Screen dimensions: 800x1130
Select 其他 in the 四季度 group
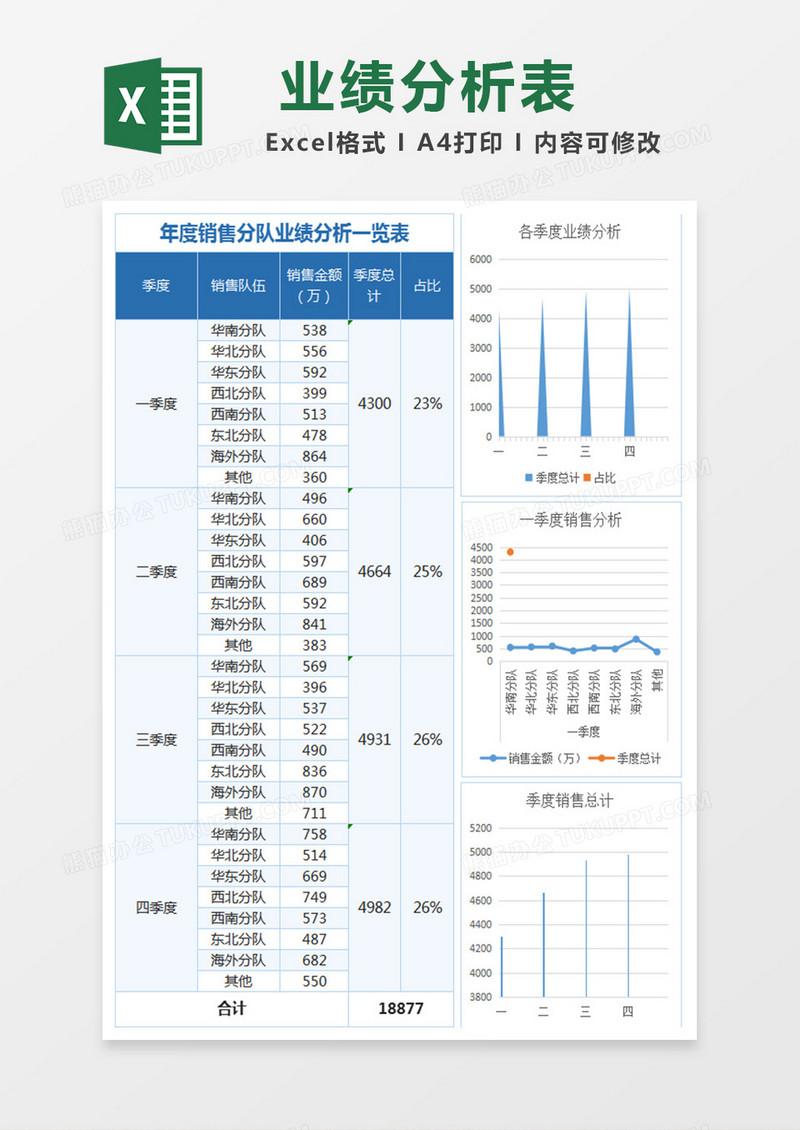(x=239, y=981)
